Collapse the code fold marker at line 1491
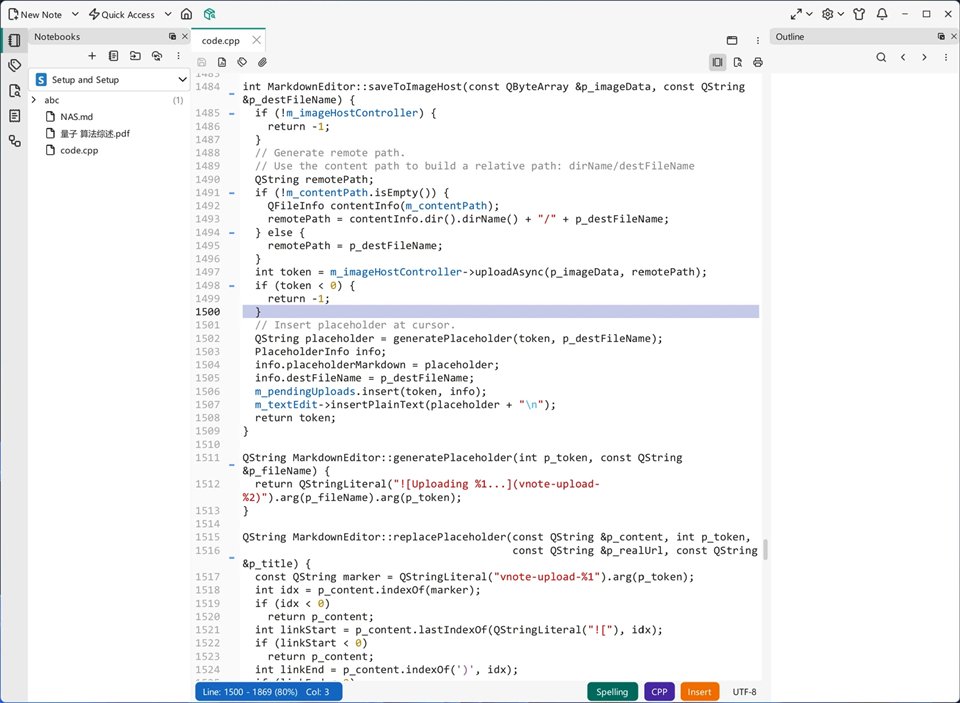 point(231,193)
